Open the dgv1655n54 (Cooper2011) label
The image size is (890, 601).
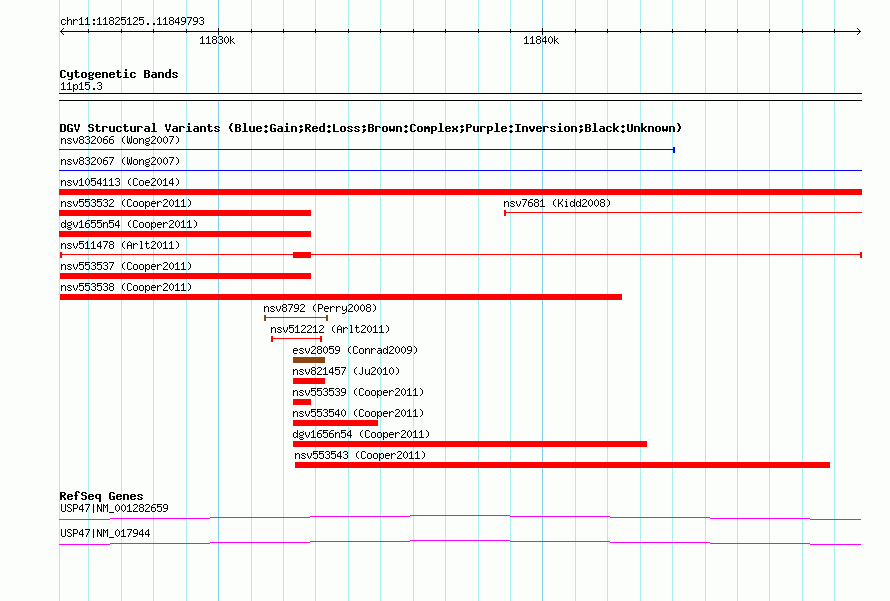tap(129, 224)
